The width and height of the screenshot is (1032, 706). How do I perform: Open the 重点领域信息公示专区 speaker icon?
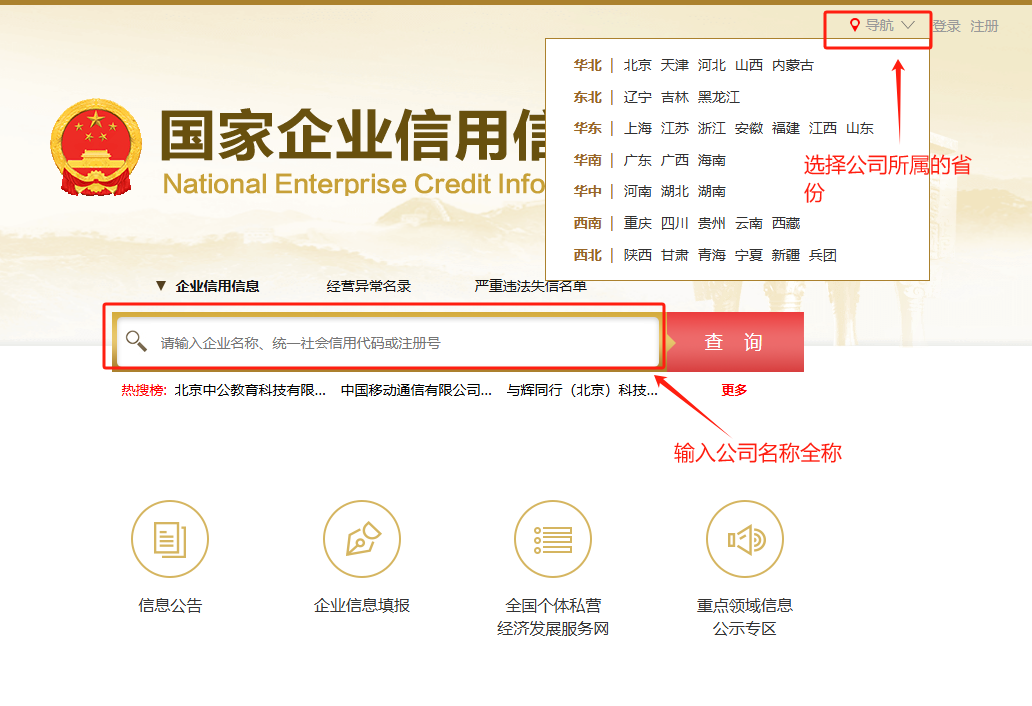(745, 539)
